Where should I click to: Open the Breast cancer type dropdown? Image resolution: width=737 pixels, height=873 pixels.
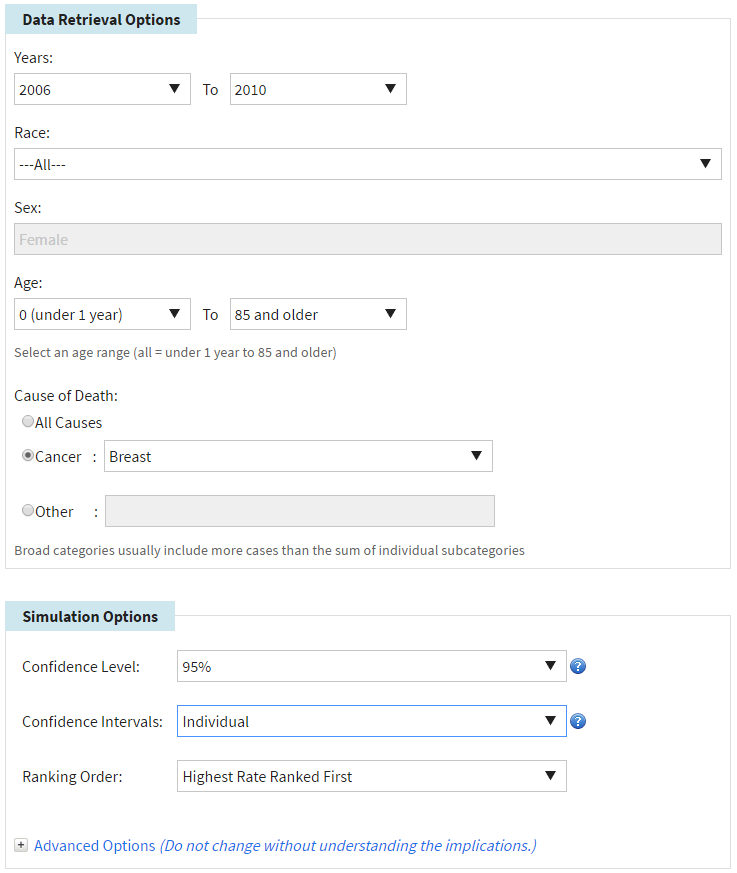pyautogui.click(x=299, y=456)
